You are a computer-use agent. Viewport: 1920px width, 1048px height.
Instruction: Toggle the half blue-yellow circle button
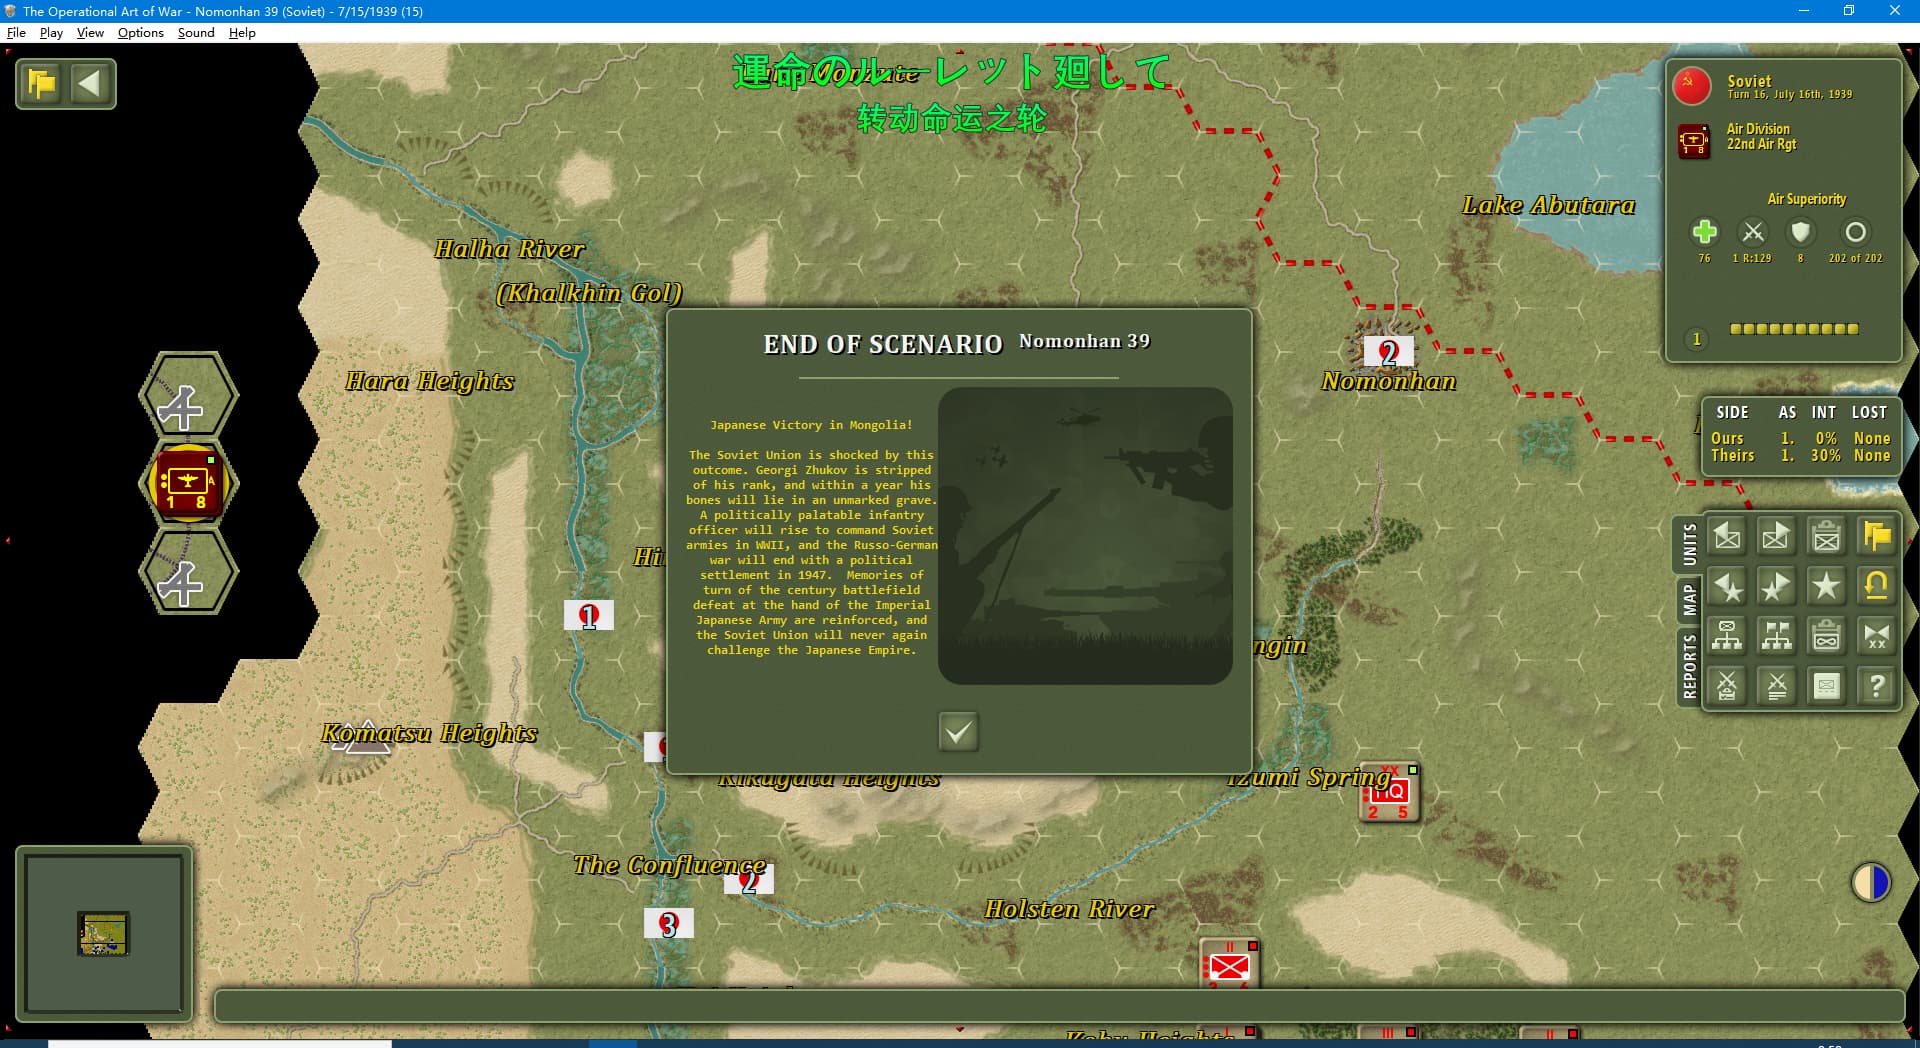point(1870,883)
